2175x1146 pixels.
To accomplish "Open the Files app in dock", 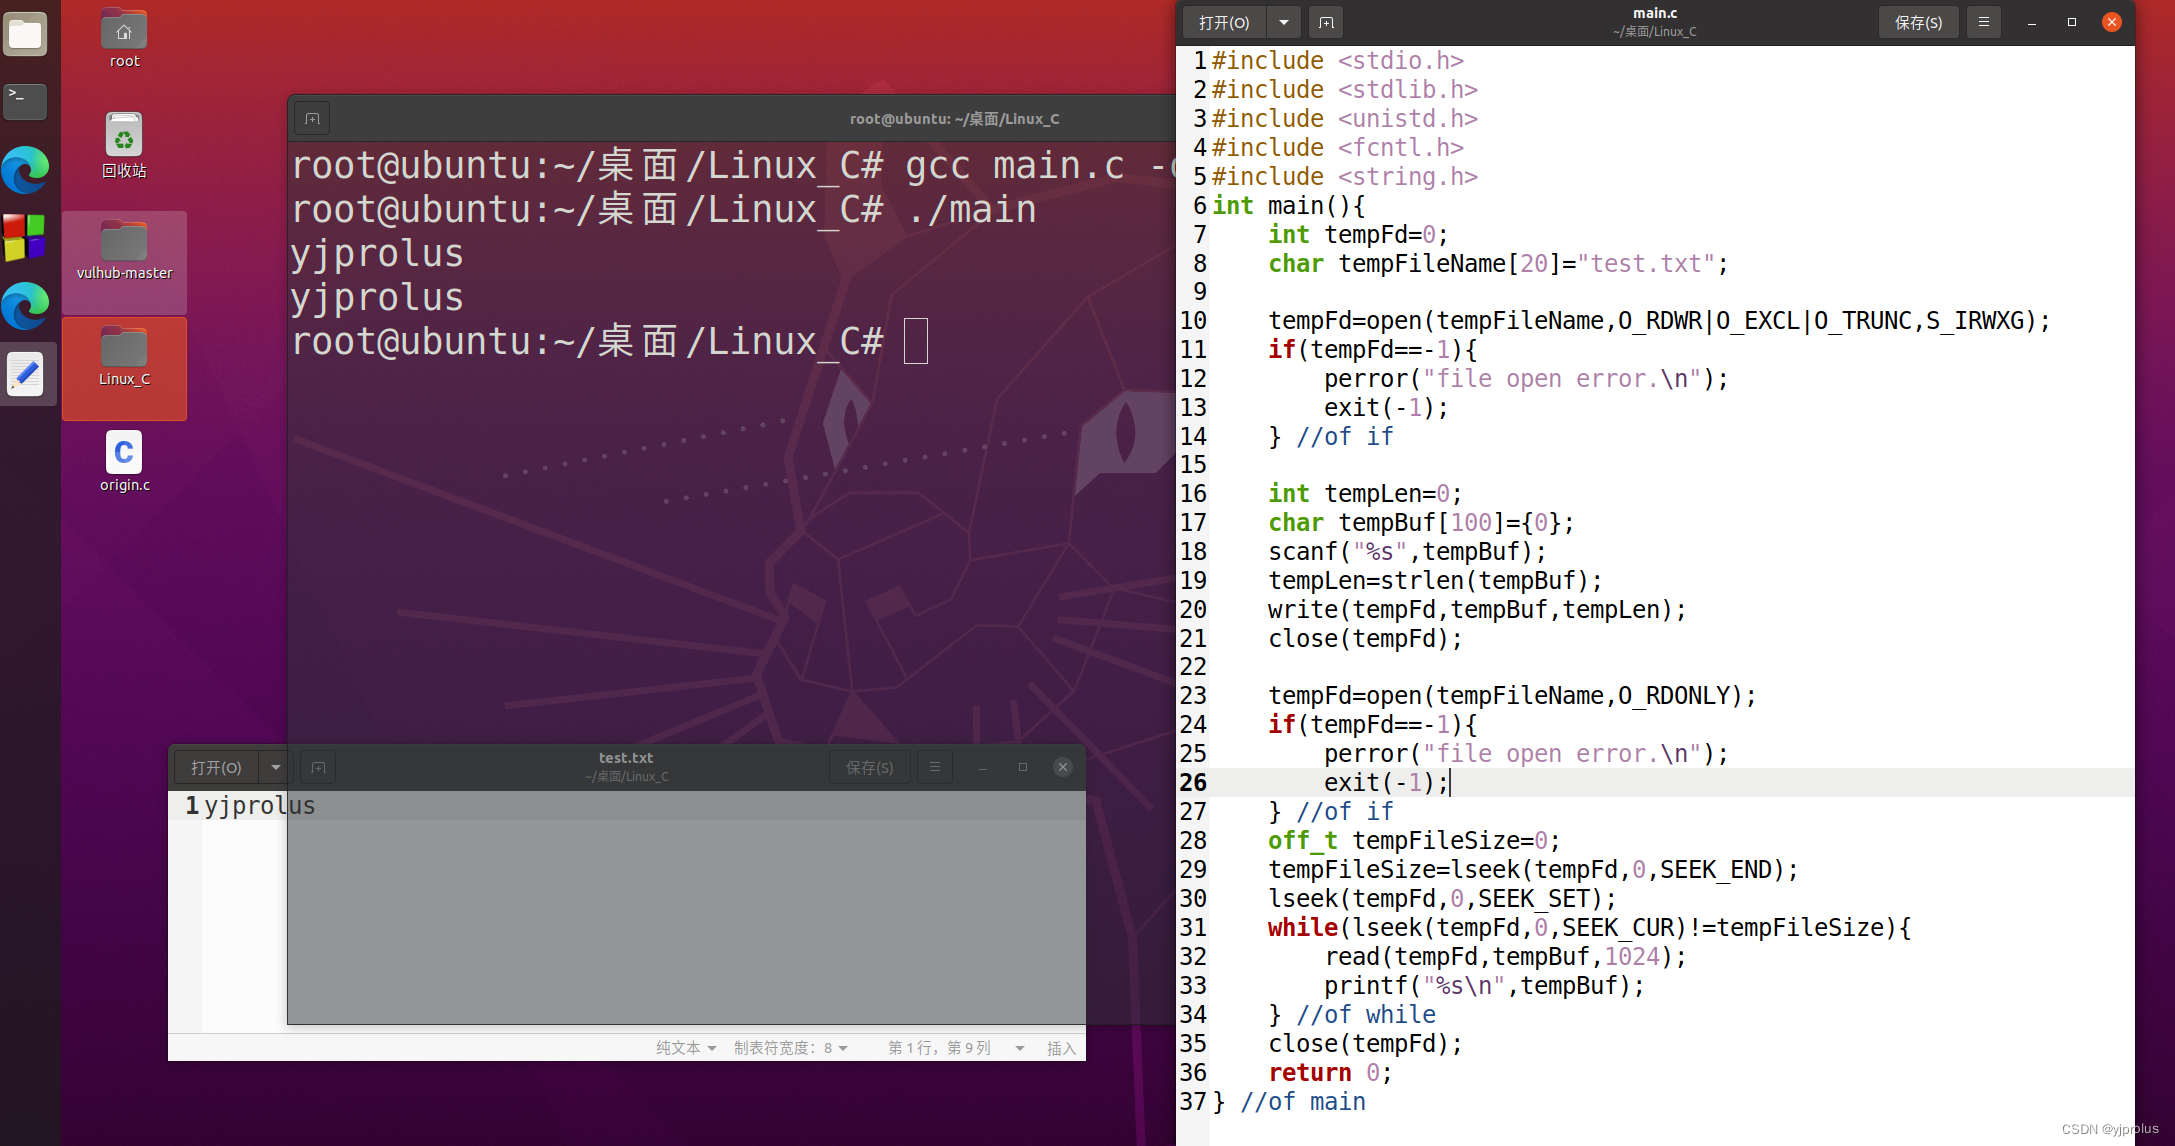I will 25,35.
